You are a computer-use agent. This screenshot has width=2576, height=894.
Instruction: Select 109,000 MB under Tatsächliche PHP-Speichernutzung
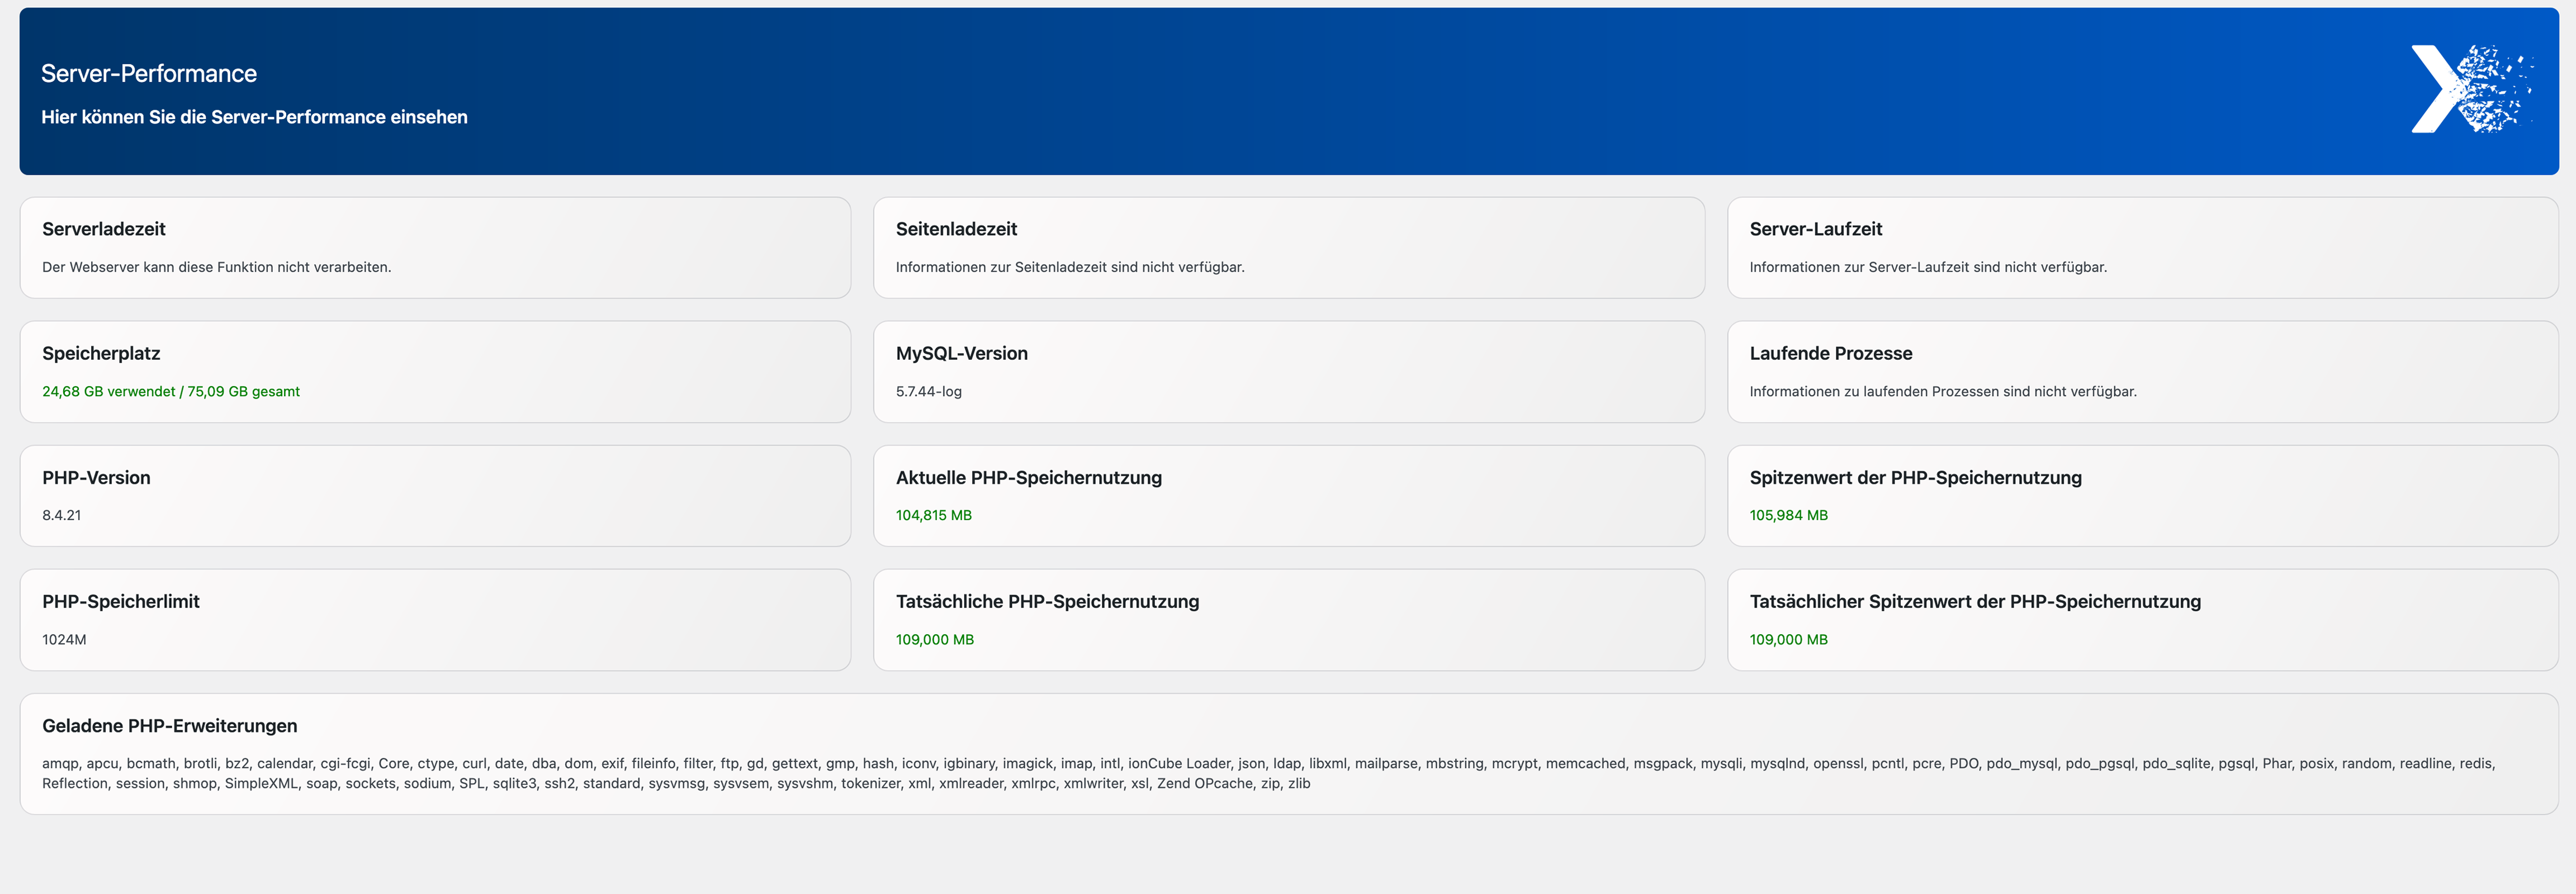[935, 639]
